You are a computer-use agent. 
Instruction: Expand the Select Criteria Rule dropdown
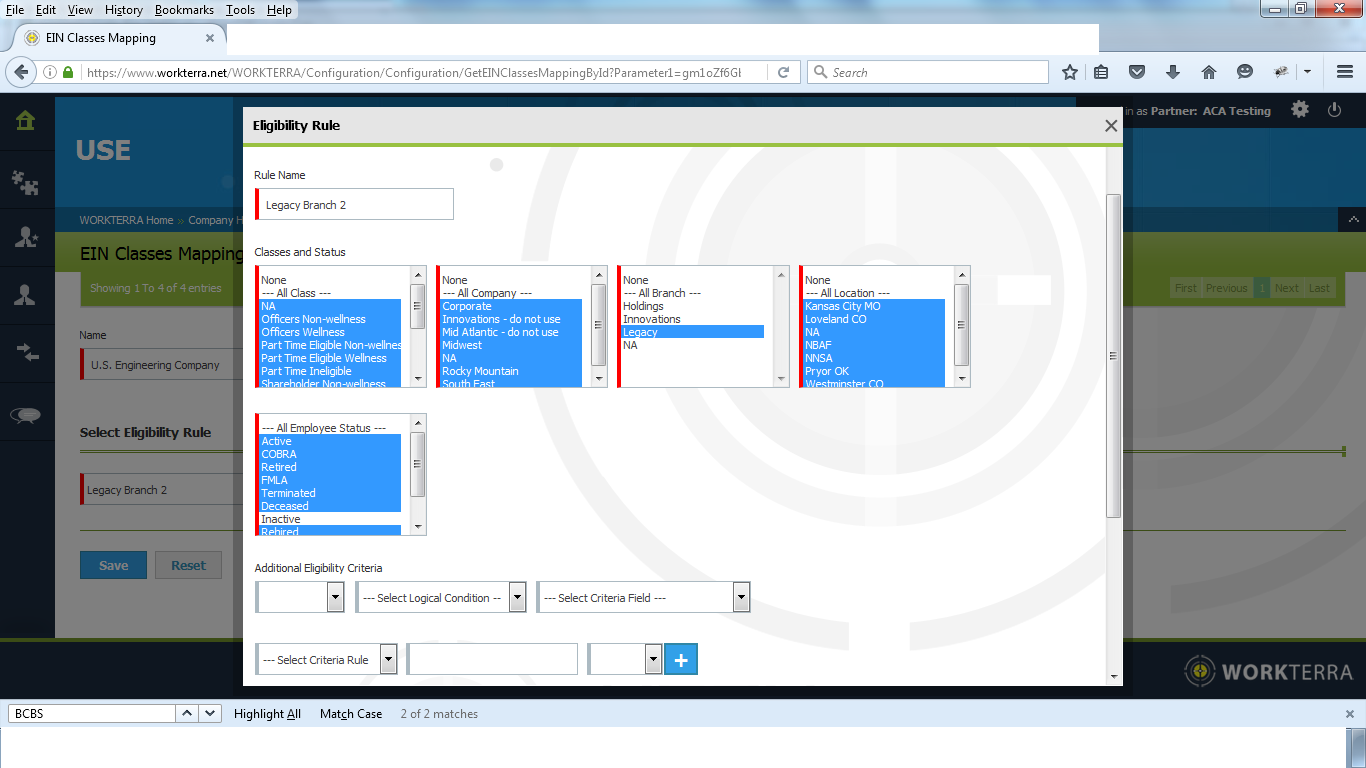(326, 660)
